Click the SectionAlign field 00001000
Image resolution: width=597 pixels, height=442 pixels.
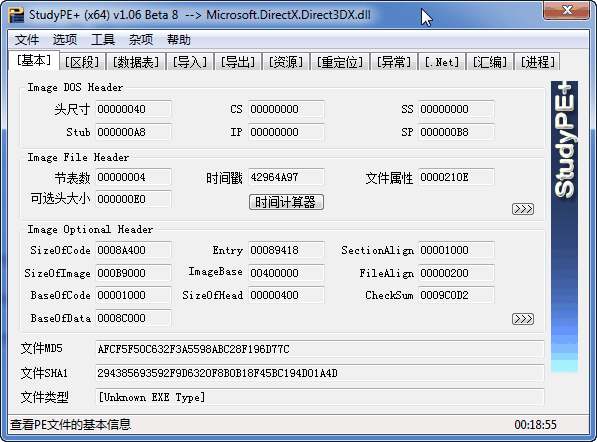click(456, 250)
